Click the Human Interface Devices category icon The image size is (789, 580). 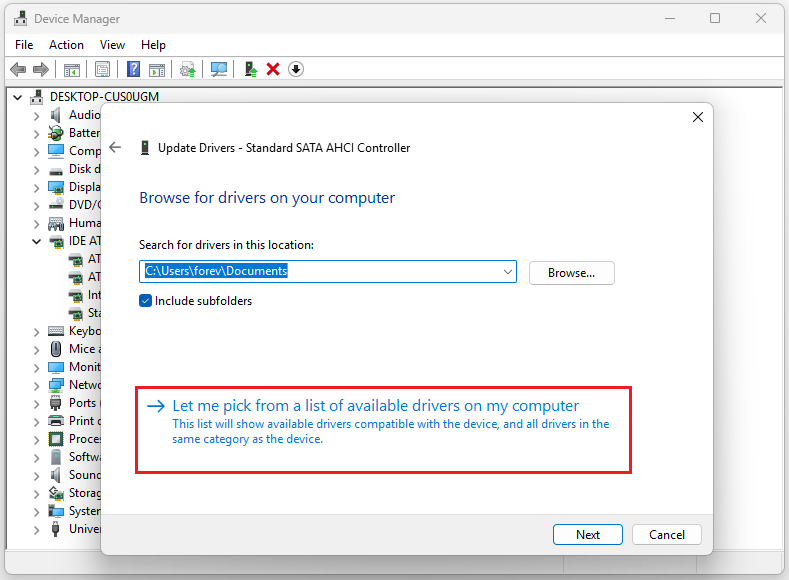coord(56,223)
